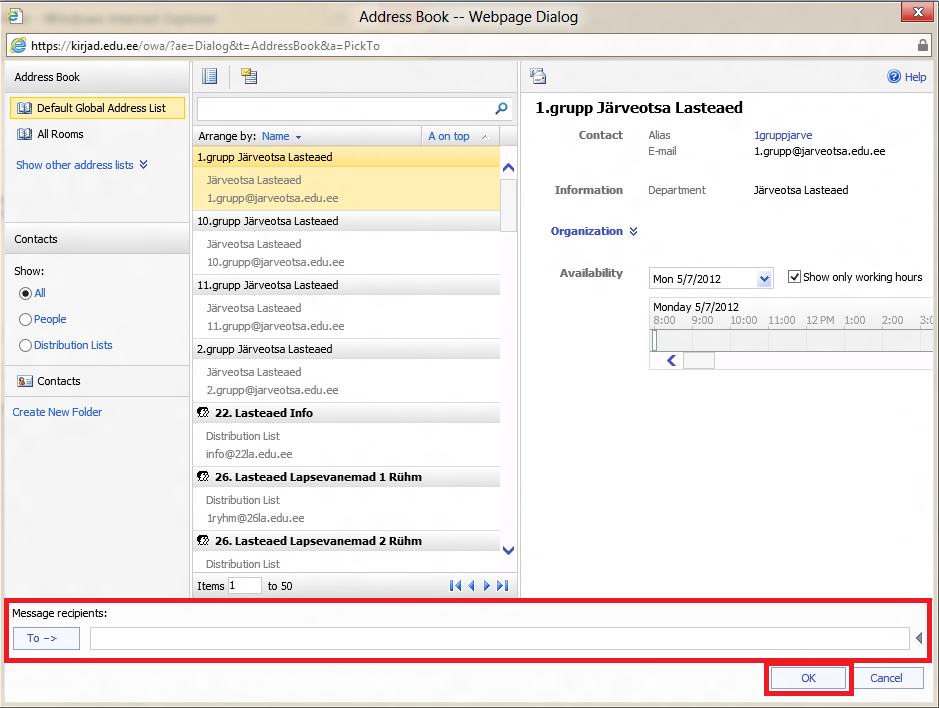The height and width of the screenshot is (708, 939).
Task: Click the Cancel button
Action: 886,678
